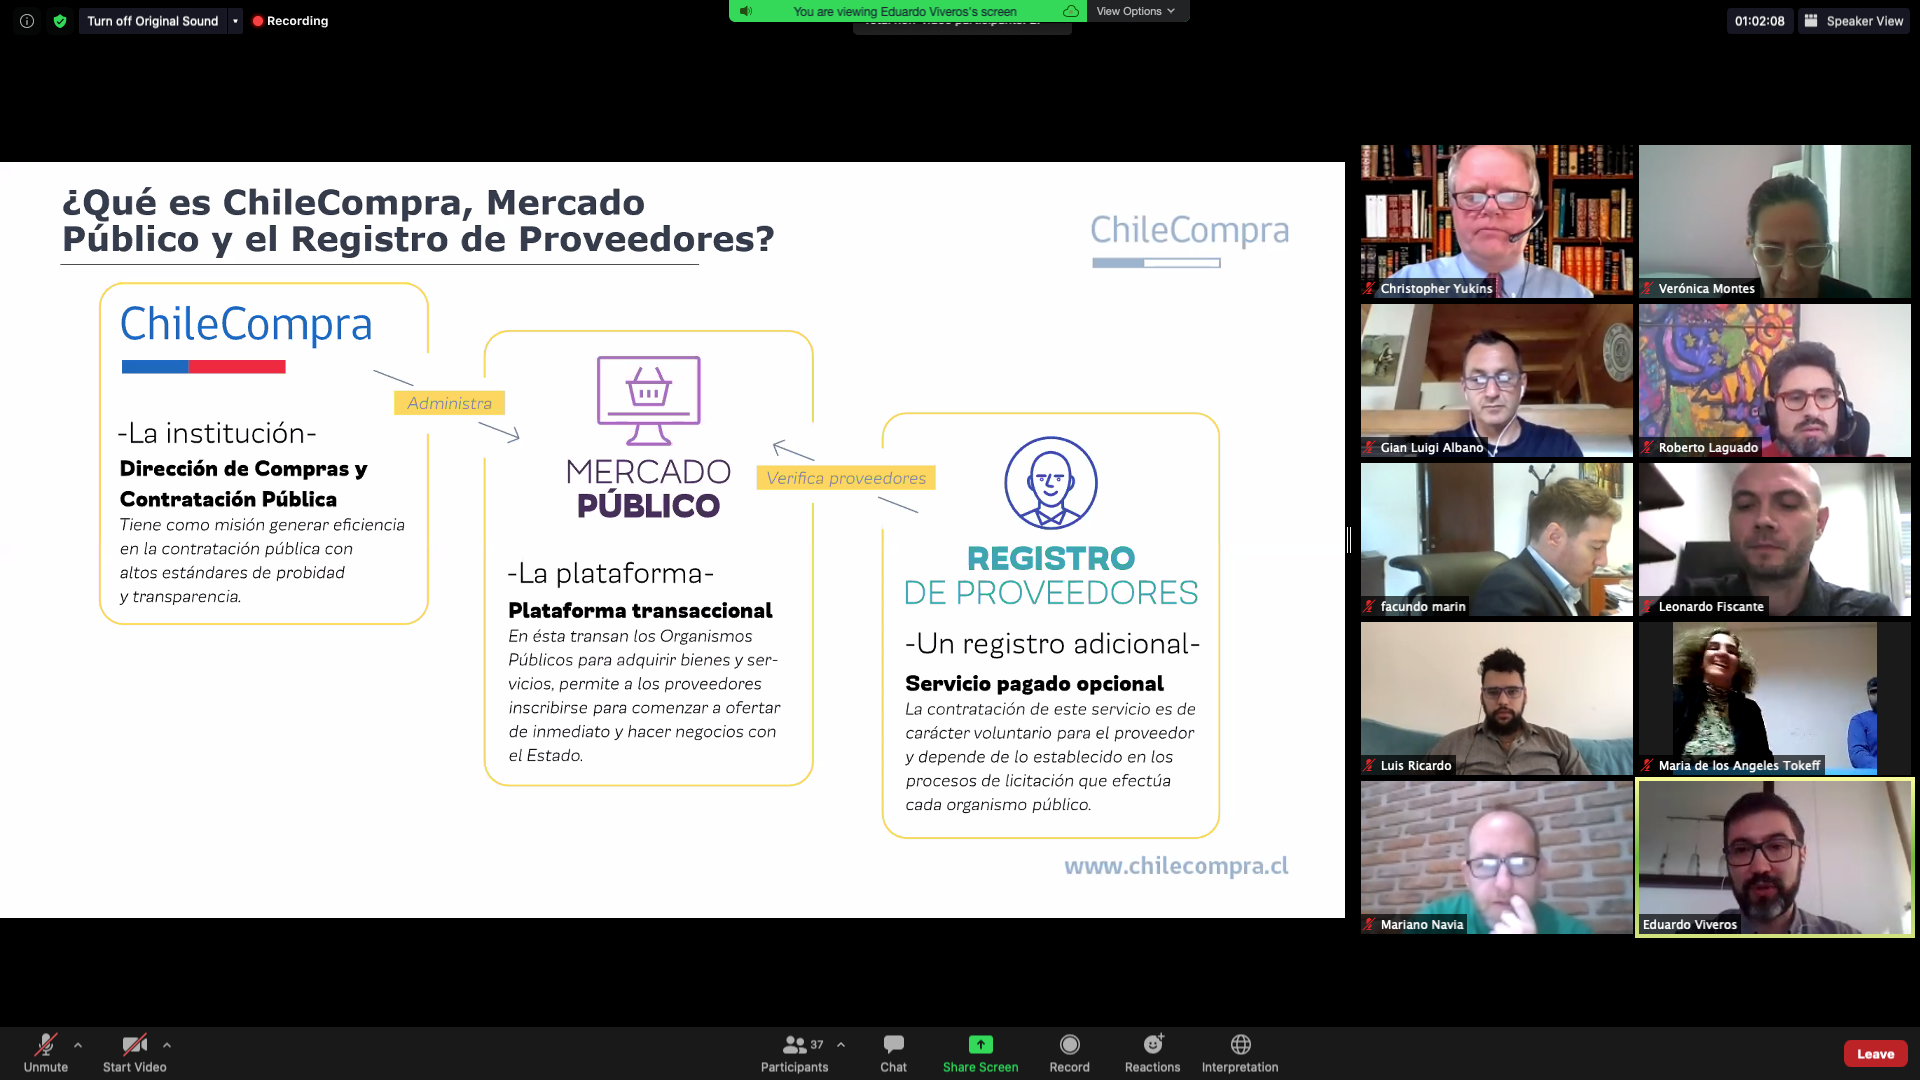Click the divider handle beside video gallery
The width and height of the screenshot is (1920, 1080).
pos(1349,540)
